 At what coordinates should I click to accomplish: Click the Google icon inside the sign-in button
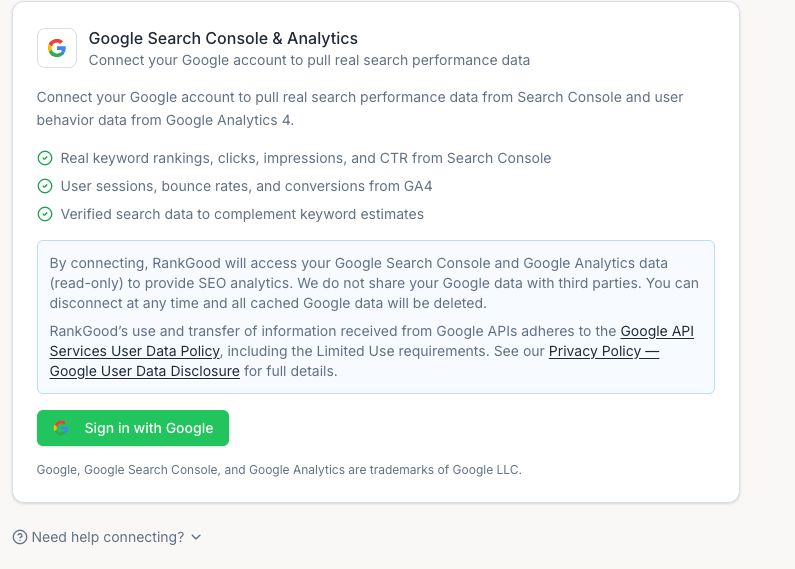tap(61, 428)
